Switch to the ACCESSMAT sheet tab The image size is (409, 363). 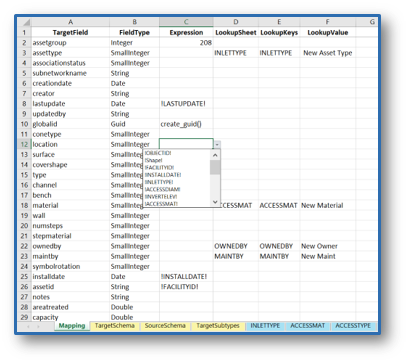coord(307,326)
